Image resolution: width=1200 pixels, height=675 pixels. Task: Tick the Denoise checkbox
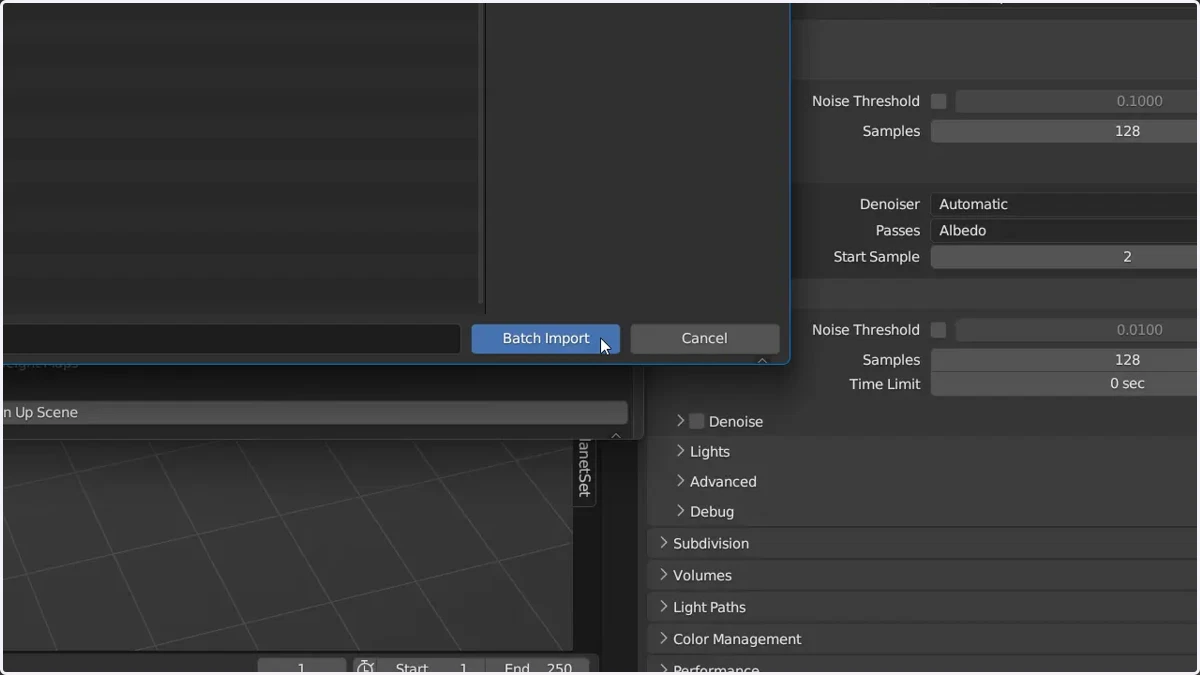tap(697, 422)
